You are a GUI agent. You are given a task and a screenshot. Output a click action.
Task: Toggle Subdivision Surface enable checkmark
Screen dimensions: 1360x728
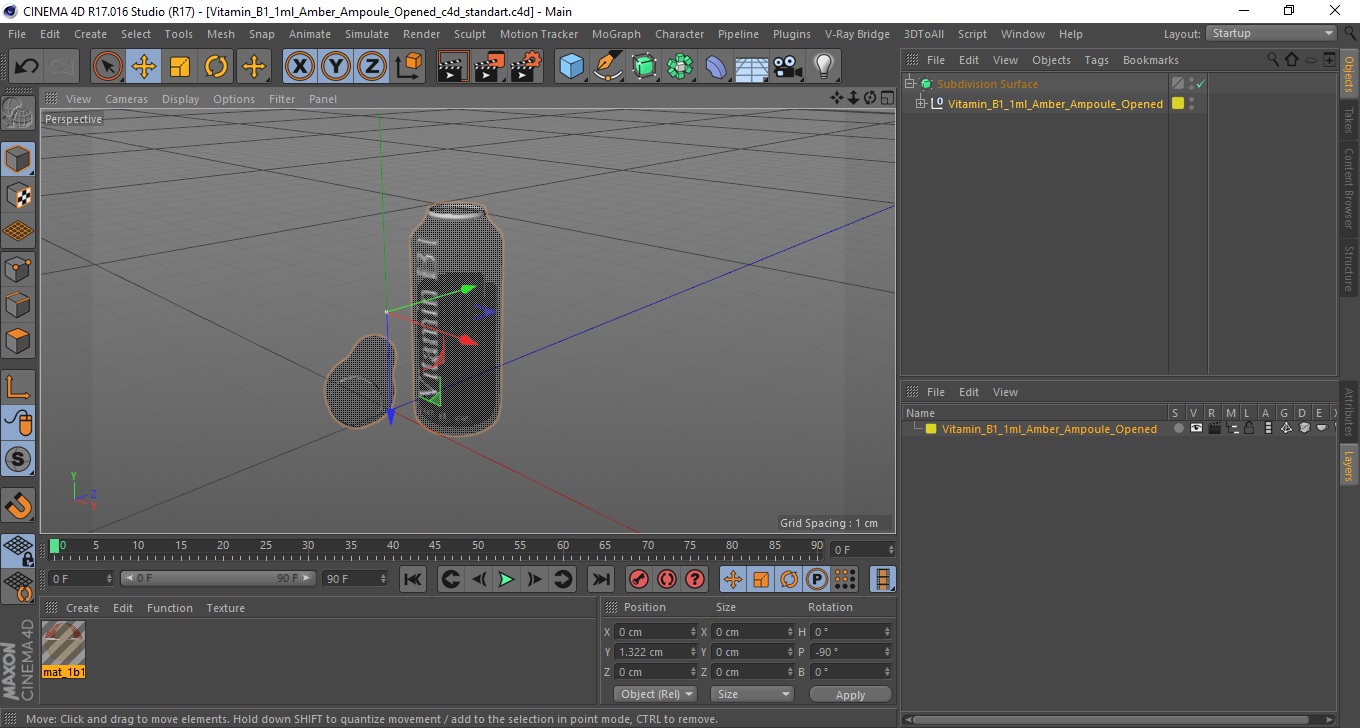point(1200,84)
